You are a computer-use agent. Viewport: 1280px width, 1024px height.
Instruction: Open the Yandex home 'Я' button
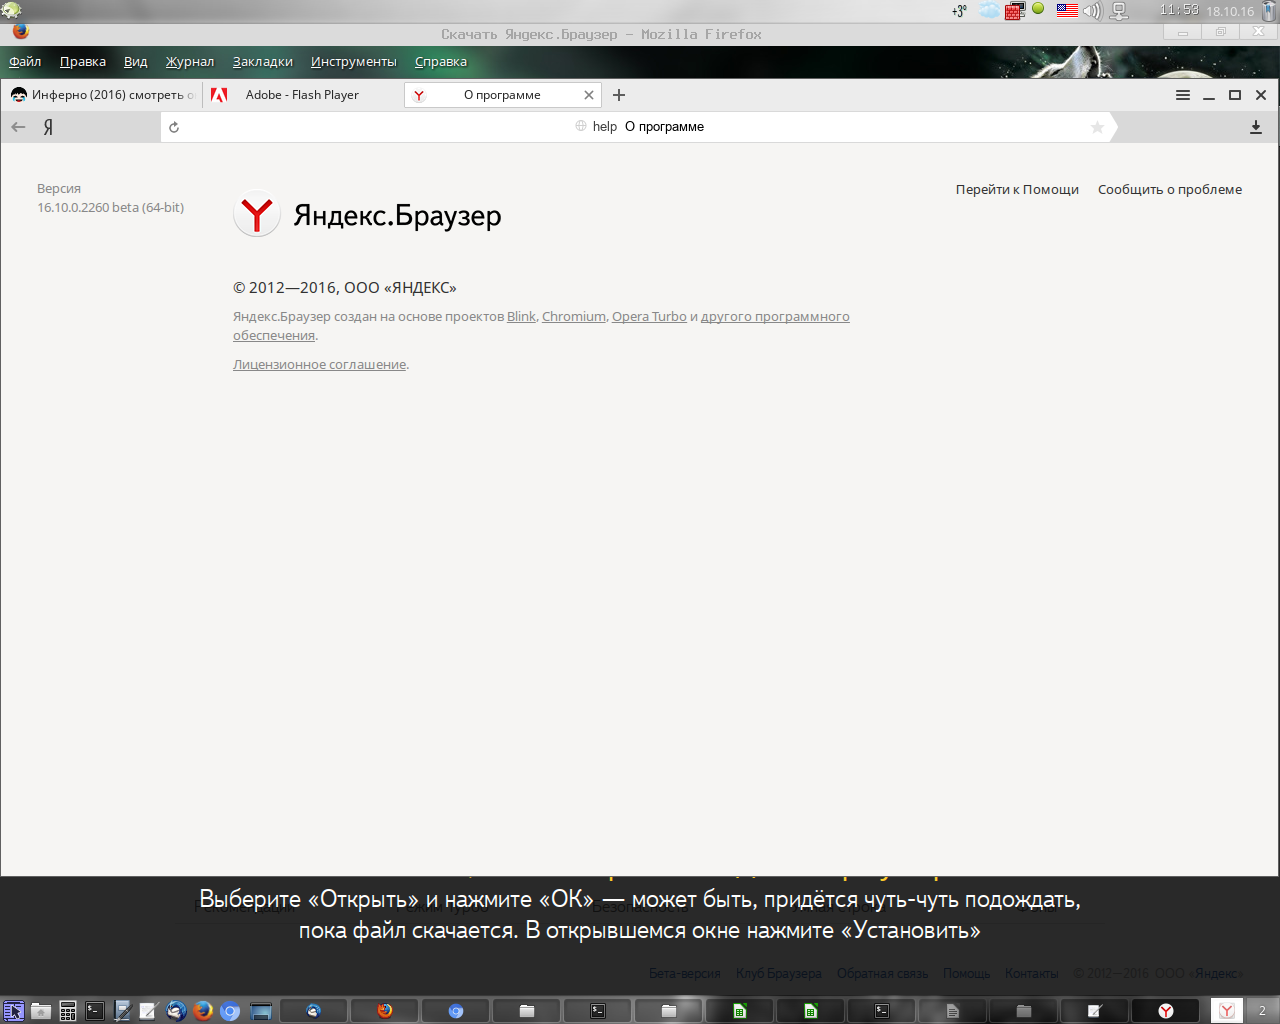tap(48, 127)
